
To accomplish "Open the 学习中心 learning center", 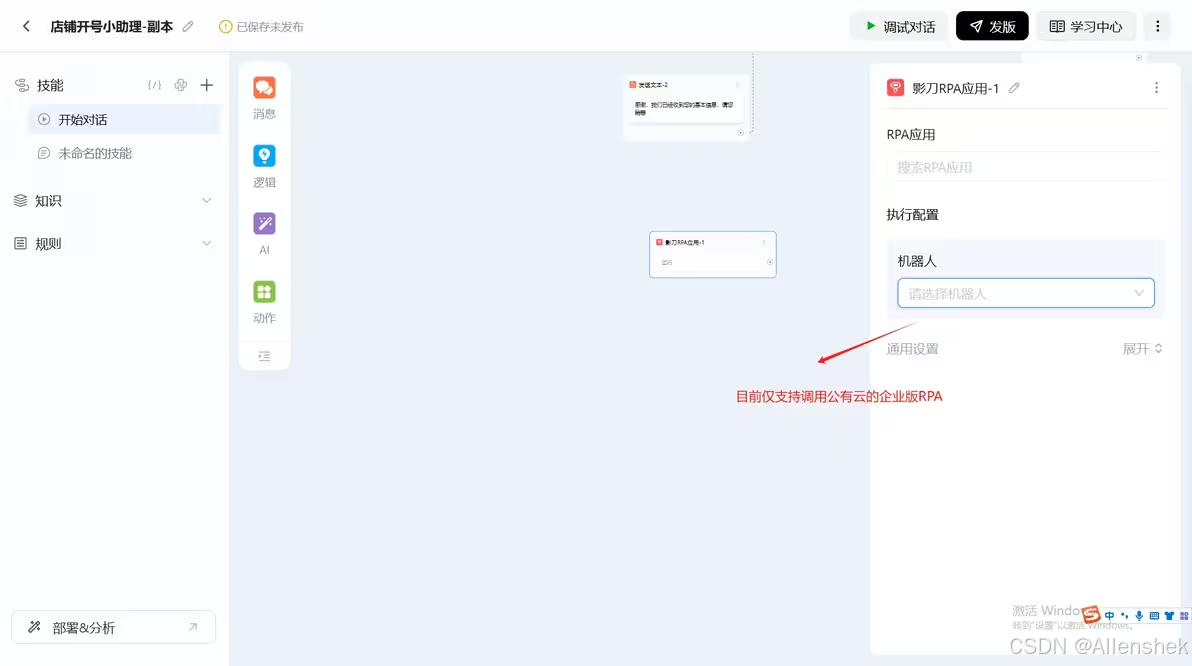I will 1086,27.
